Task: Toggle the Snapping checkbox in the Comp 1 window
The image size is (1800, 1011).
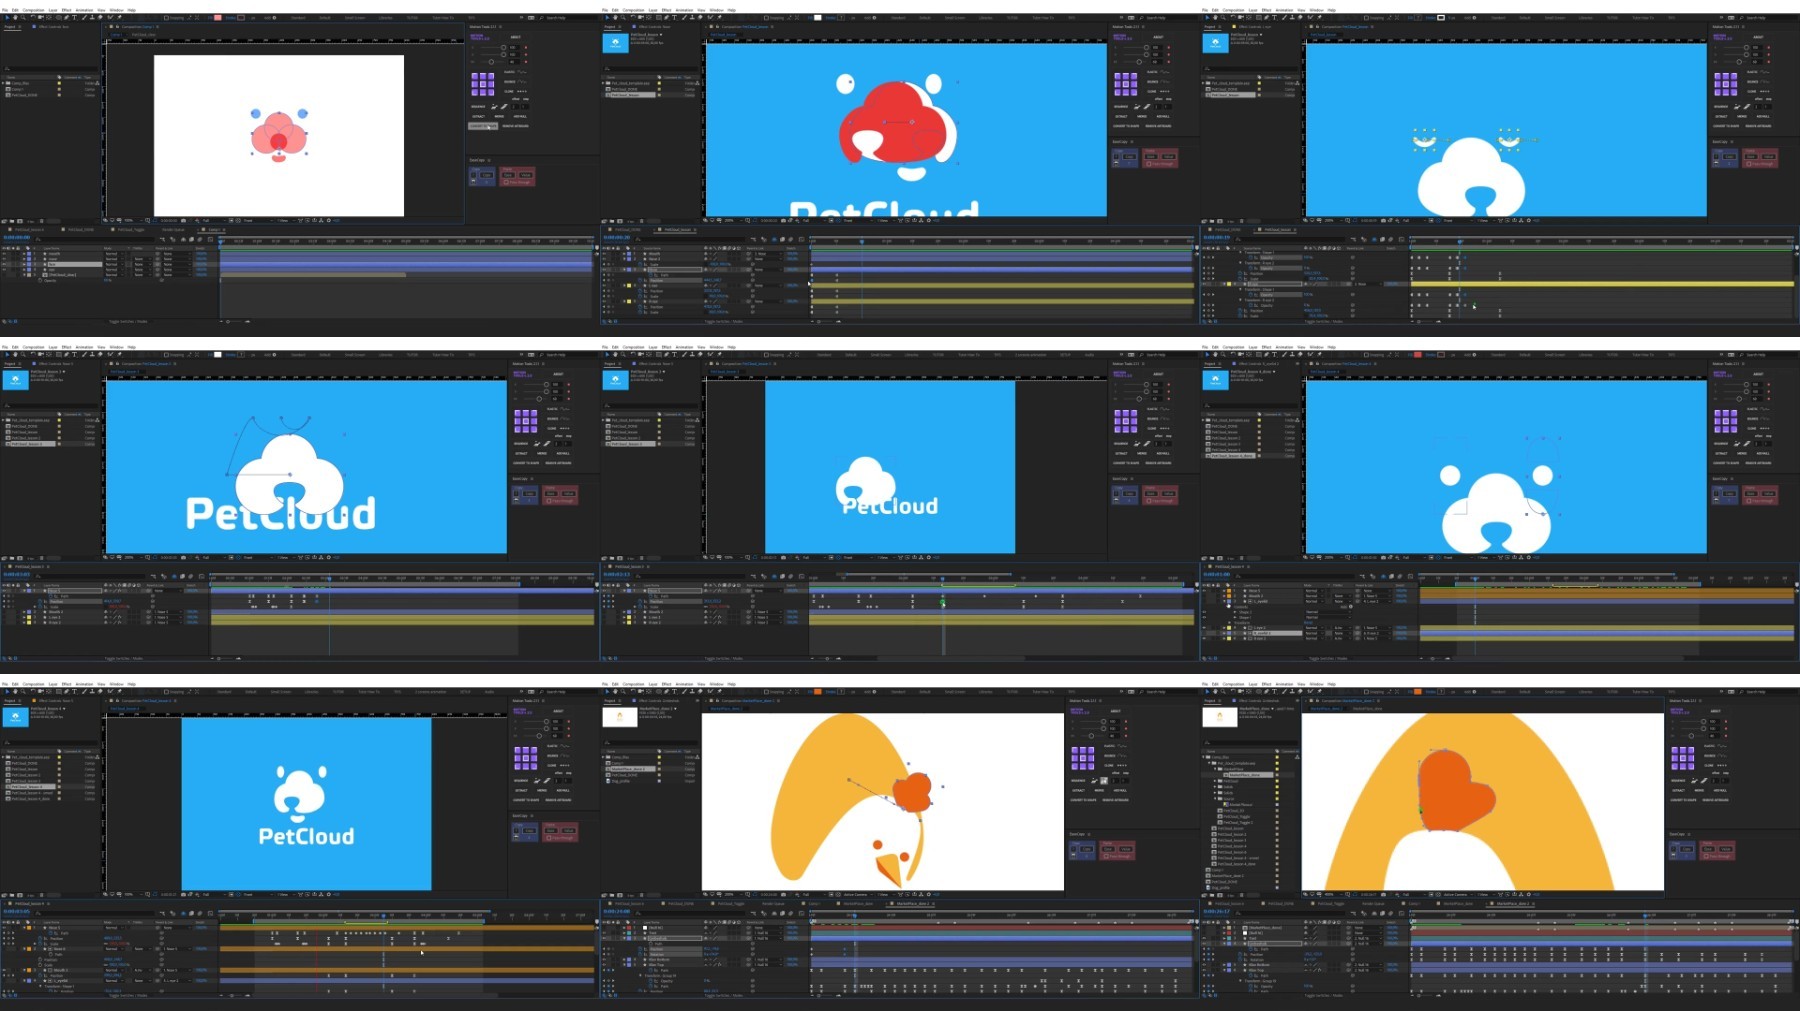Action: (x=166, y=17)
